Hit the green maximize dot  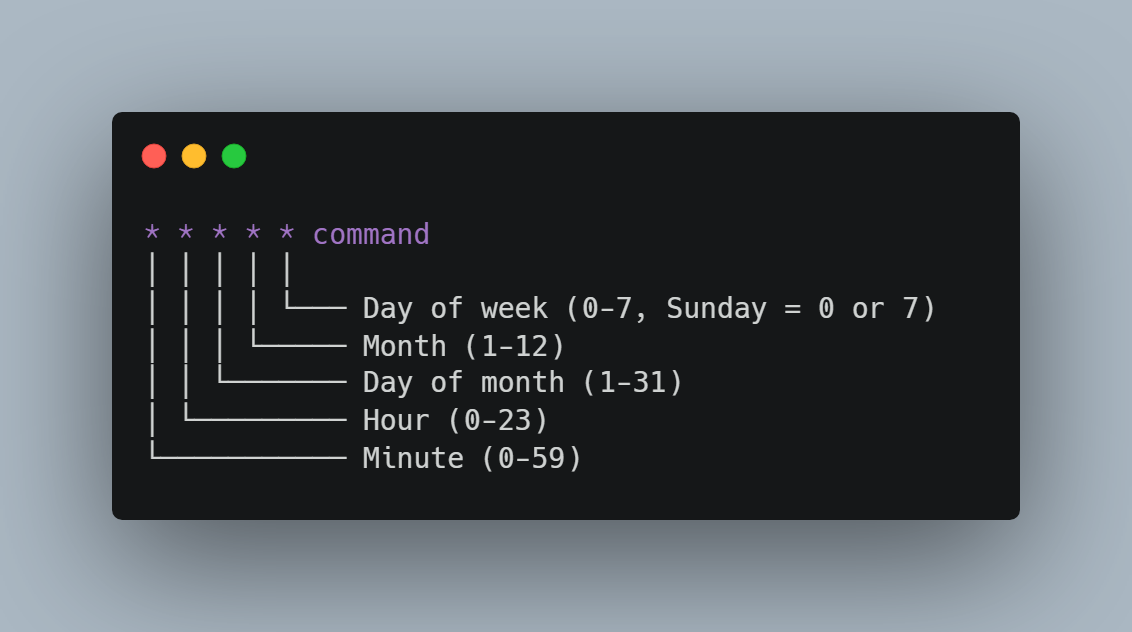click(x=234, y=156)
